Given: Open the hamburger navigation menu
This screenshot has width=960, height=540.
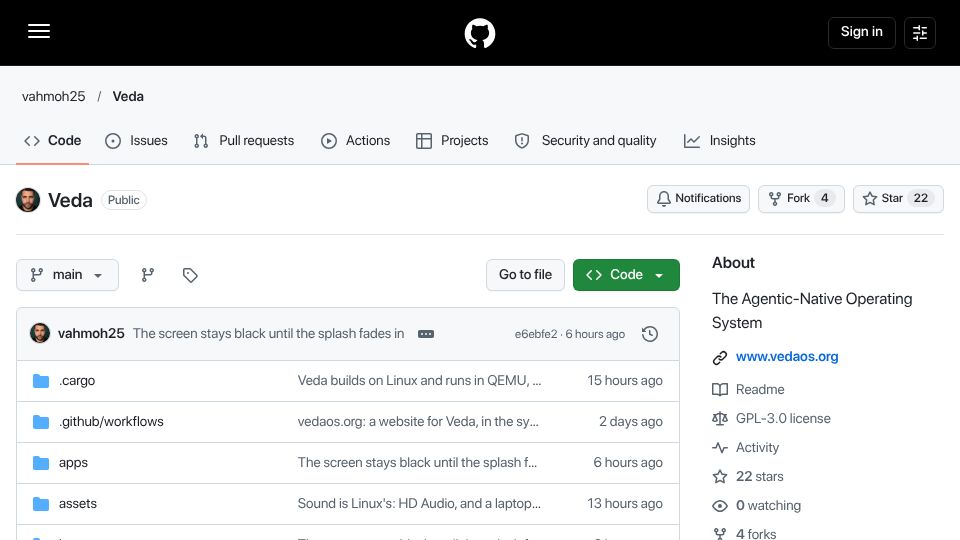Looking at the screenshot, I should (39, 32).
